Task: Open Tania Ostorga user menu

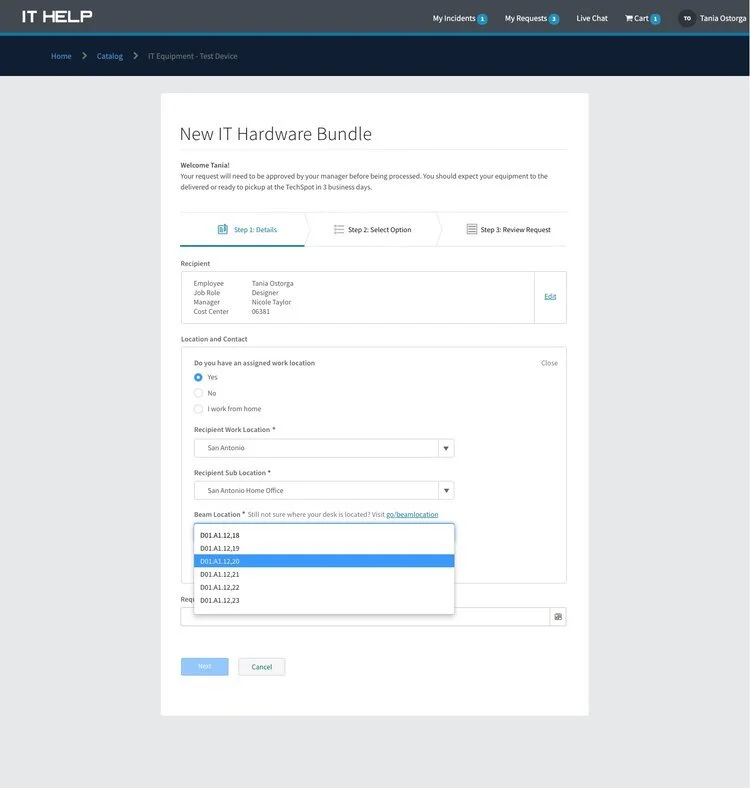Action: pos(723,19)
